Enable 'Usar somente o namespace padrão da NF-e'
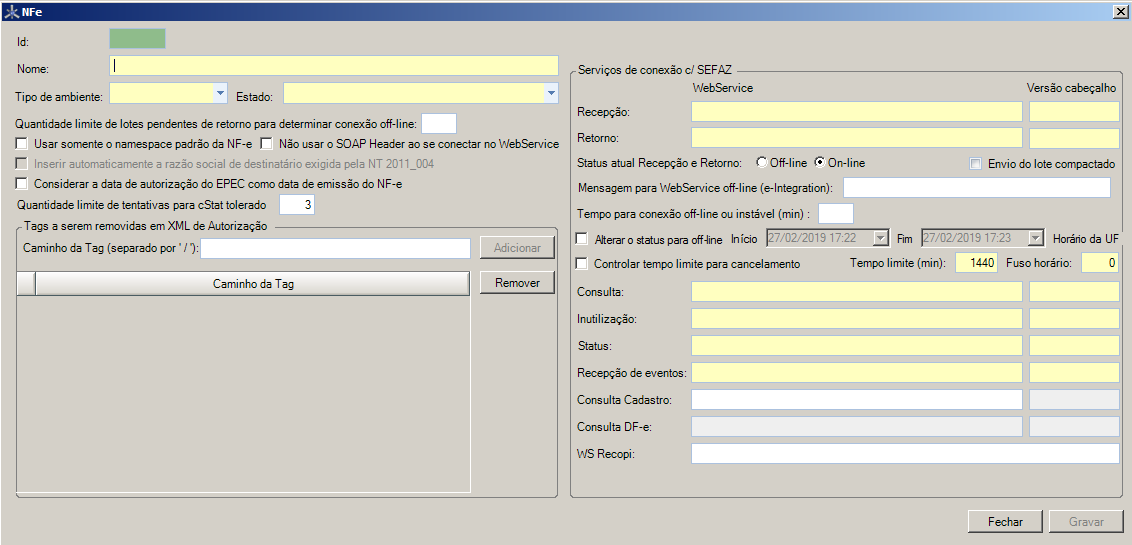 point(22,144)
